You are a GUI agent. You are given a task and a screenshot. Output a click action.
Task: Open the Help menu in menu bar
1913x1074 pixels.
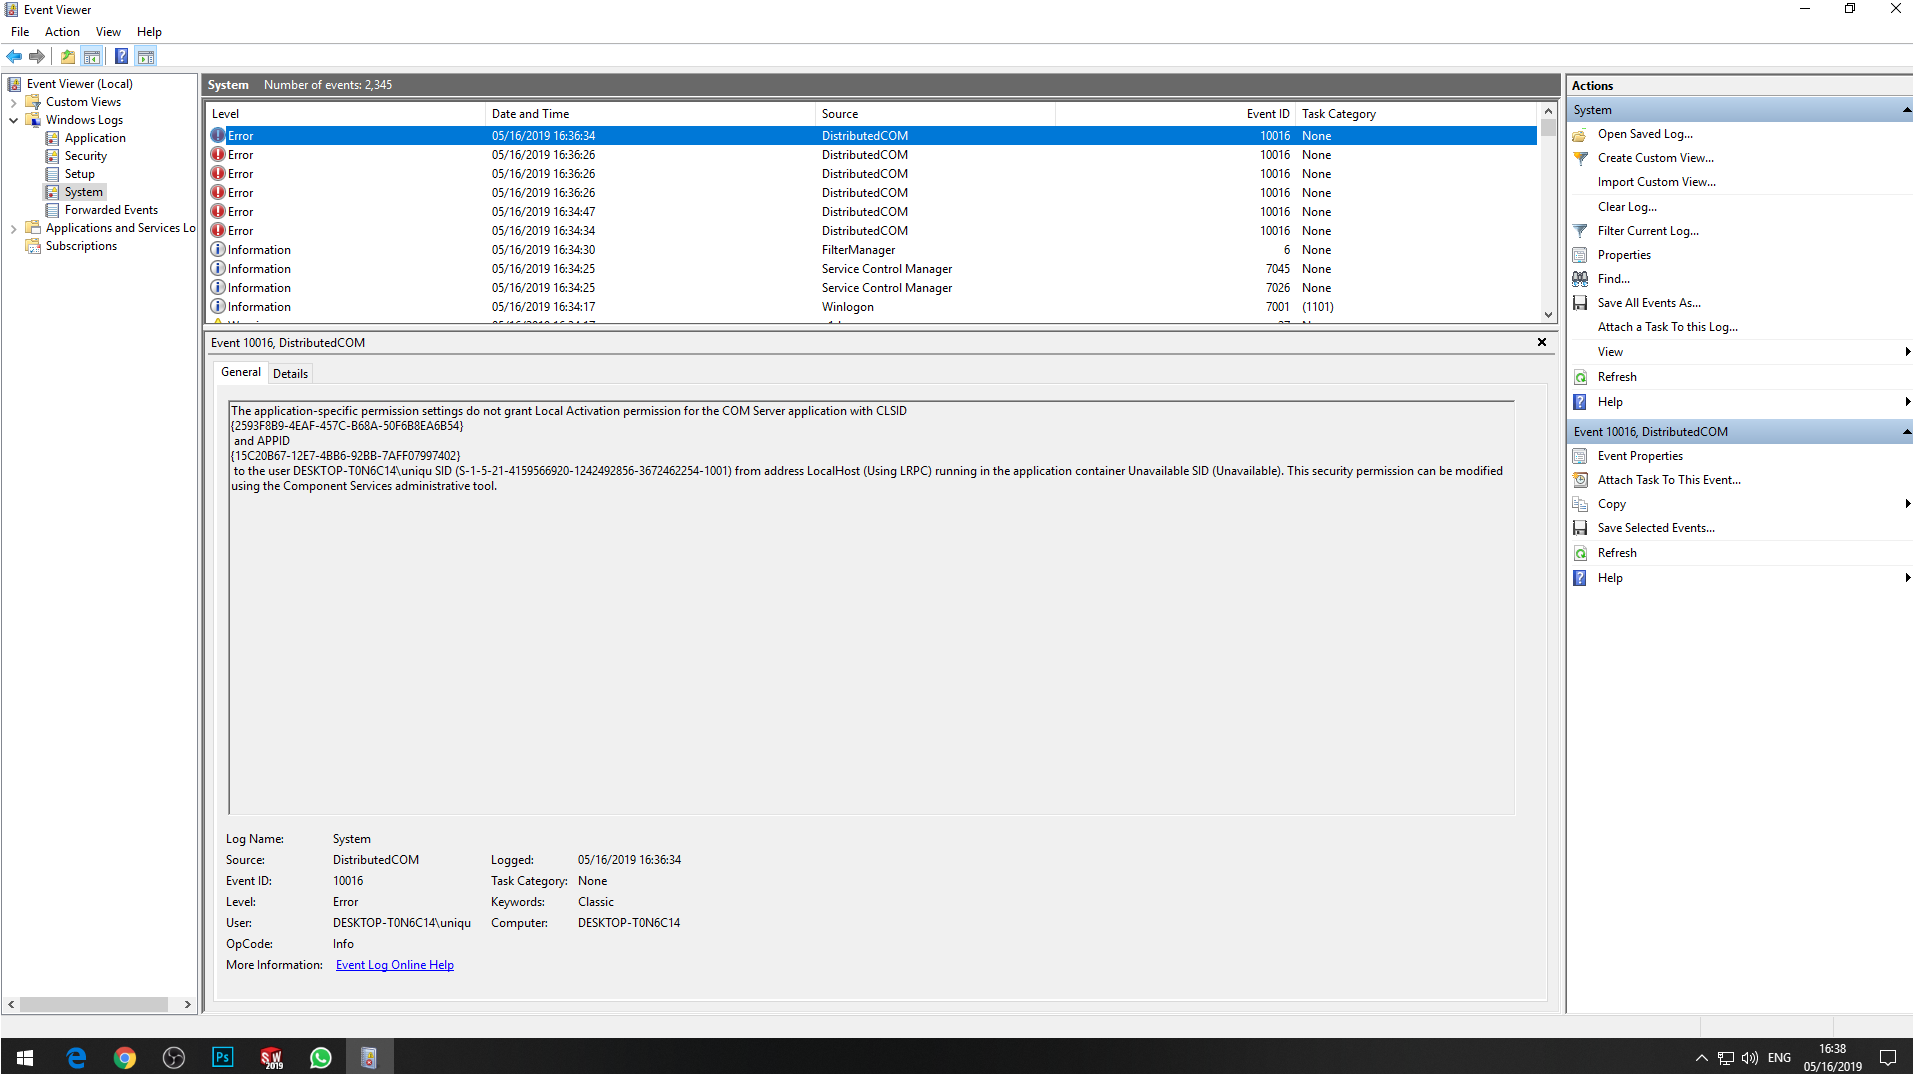coord(149,32)
